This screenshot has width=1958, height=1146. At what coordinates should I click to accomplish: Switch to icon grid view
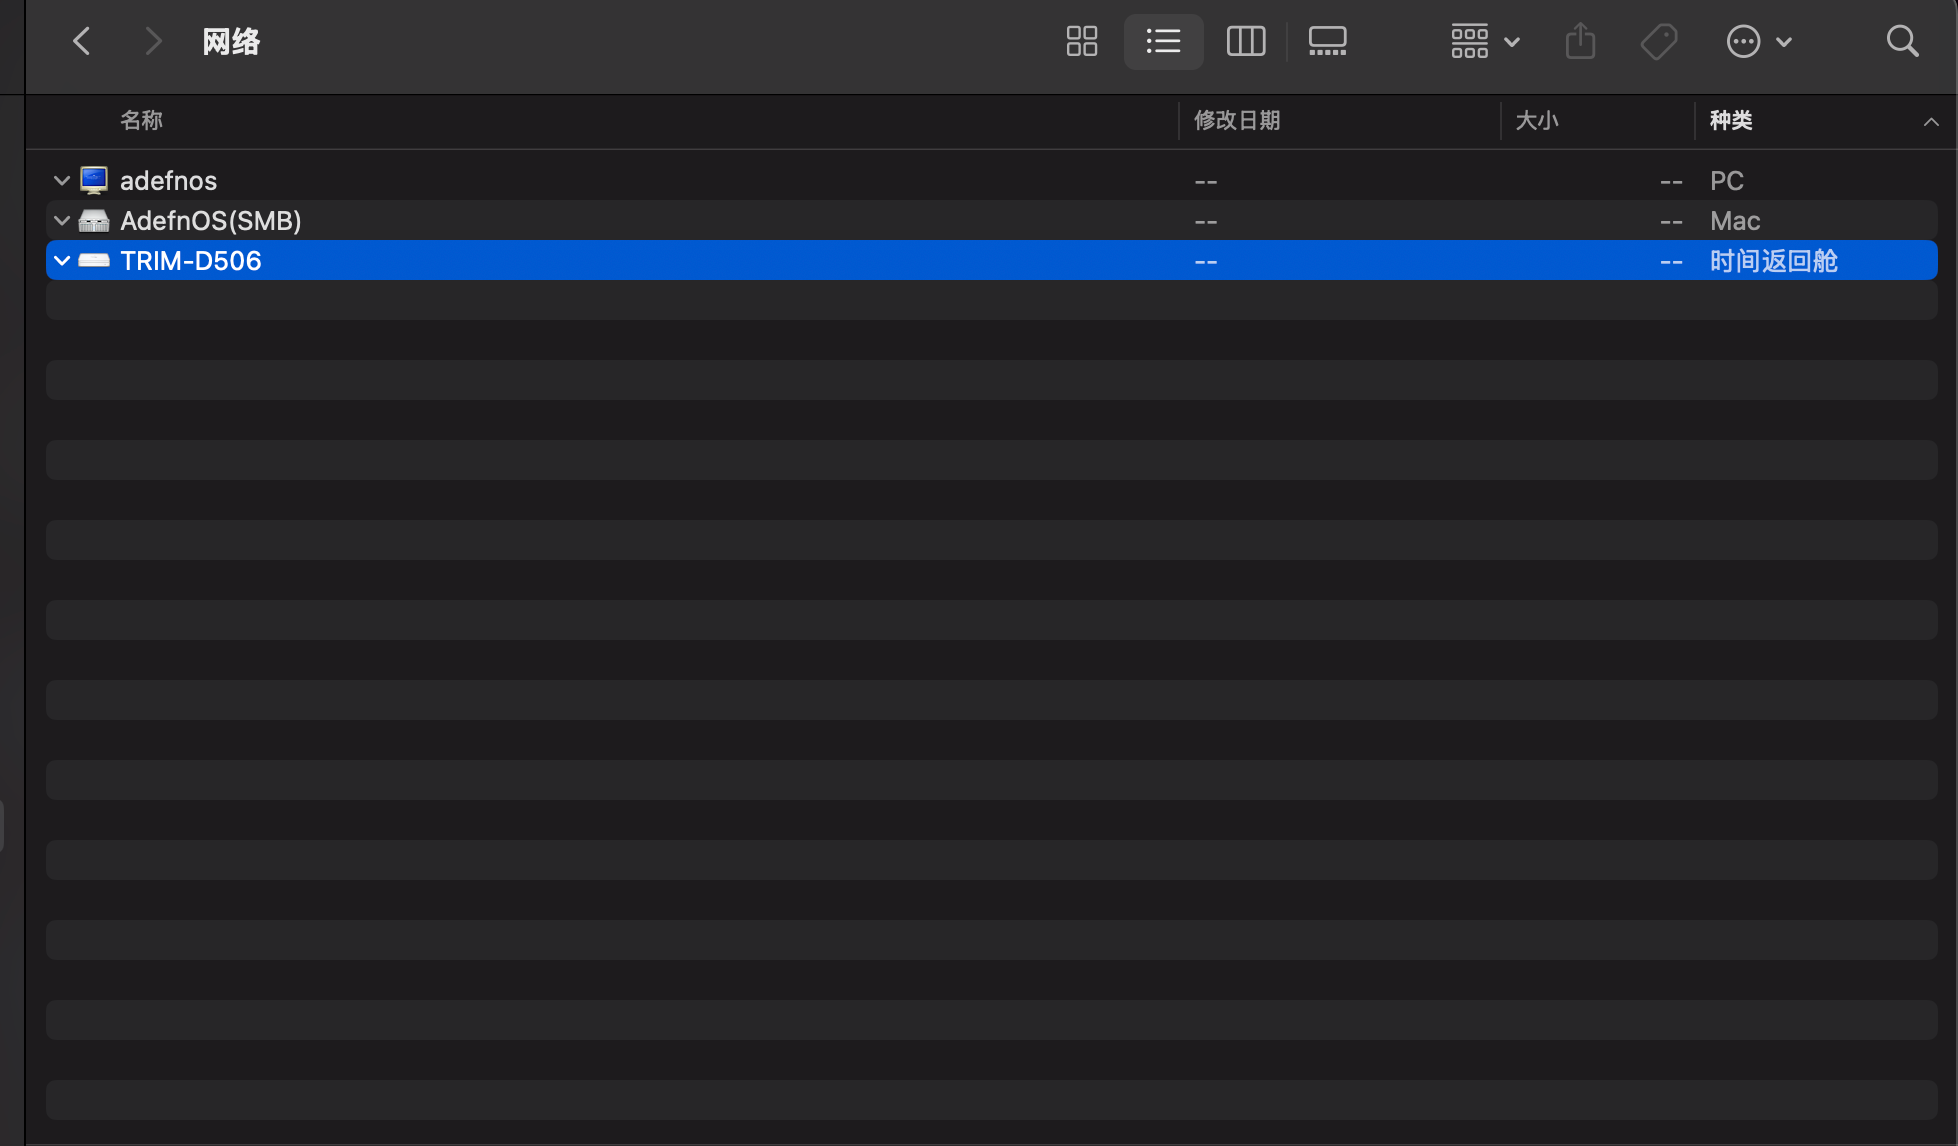[x=1081, y=42]
